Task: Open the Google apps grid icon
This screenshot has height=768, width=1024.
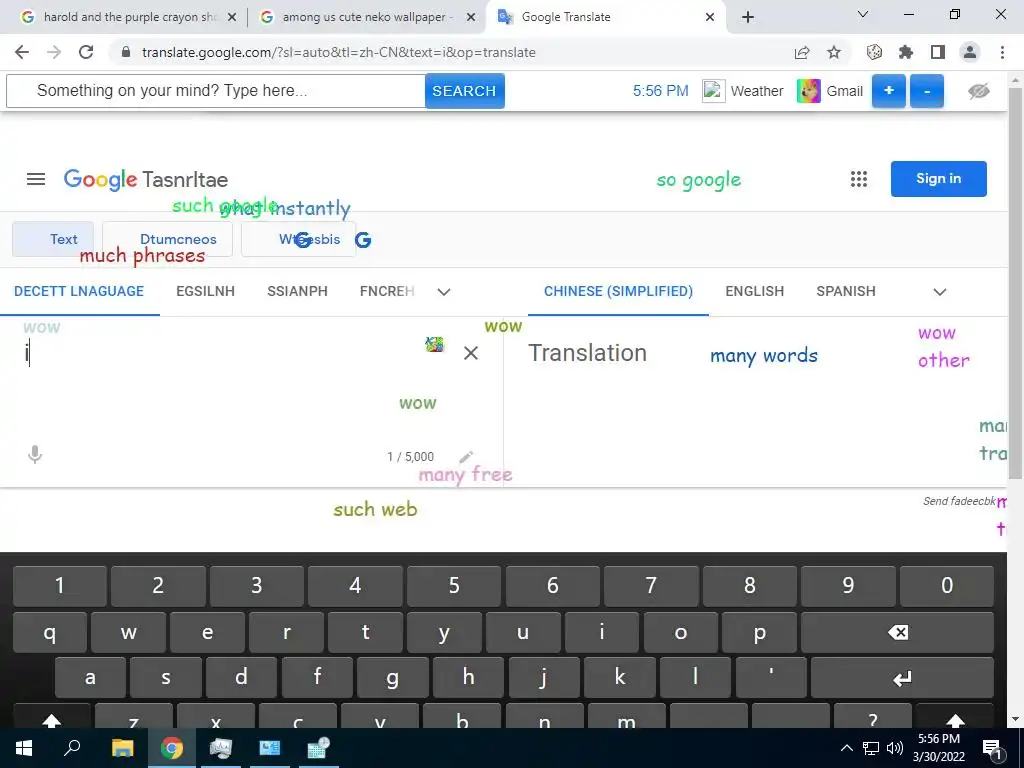Action: (x=859, y=179)
